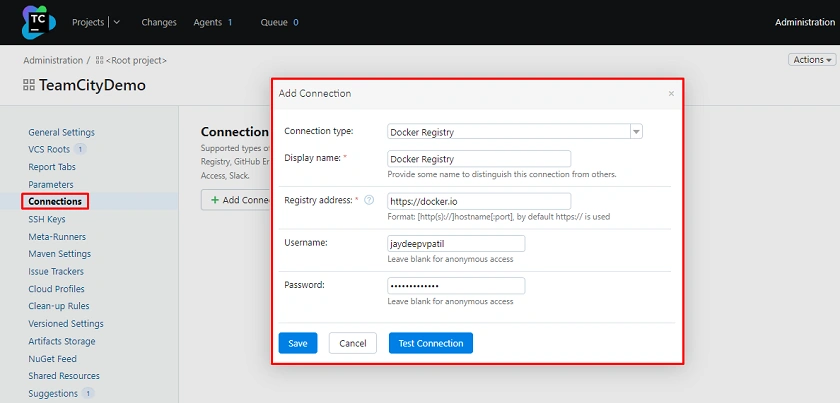Viewport: 840px width, 403px height.
Task: Click the Password input field
Action: pyautogui.click(x=456, y=286)
